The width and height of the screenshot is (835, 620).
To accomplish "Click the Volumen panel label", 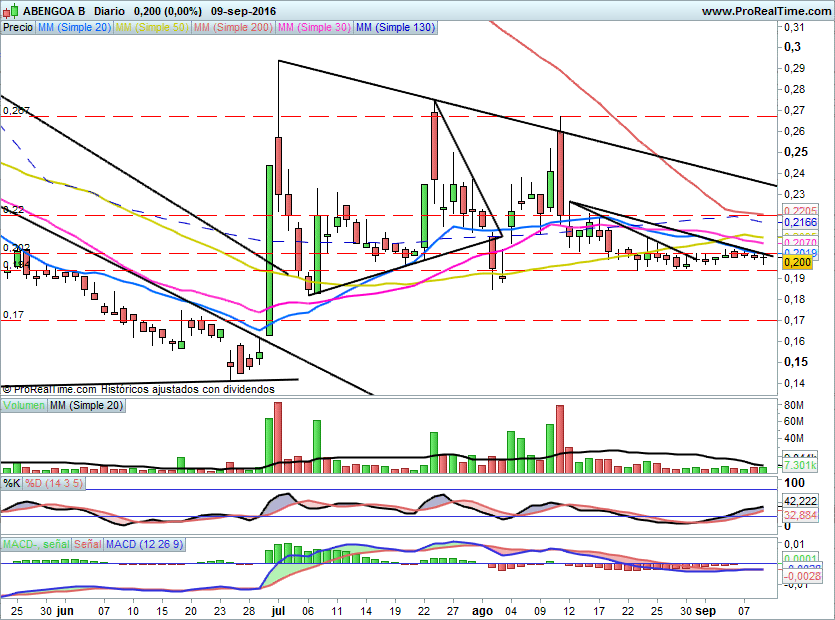I will (x=24, y=406).
